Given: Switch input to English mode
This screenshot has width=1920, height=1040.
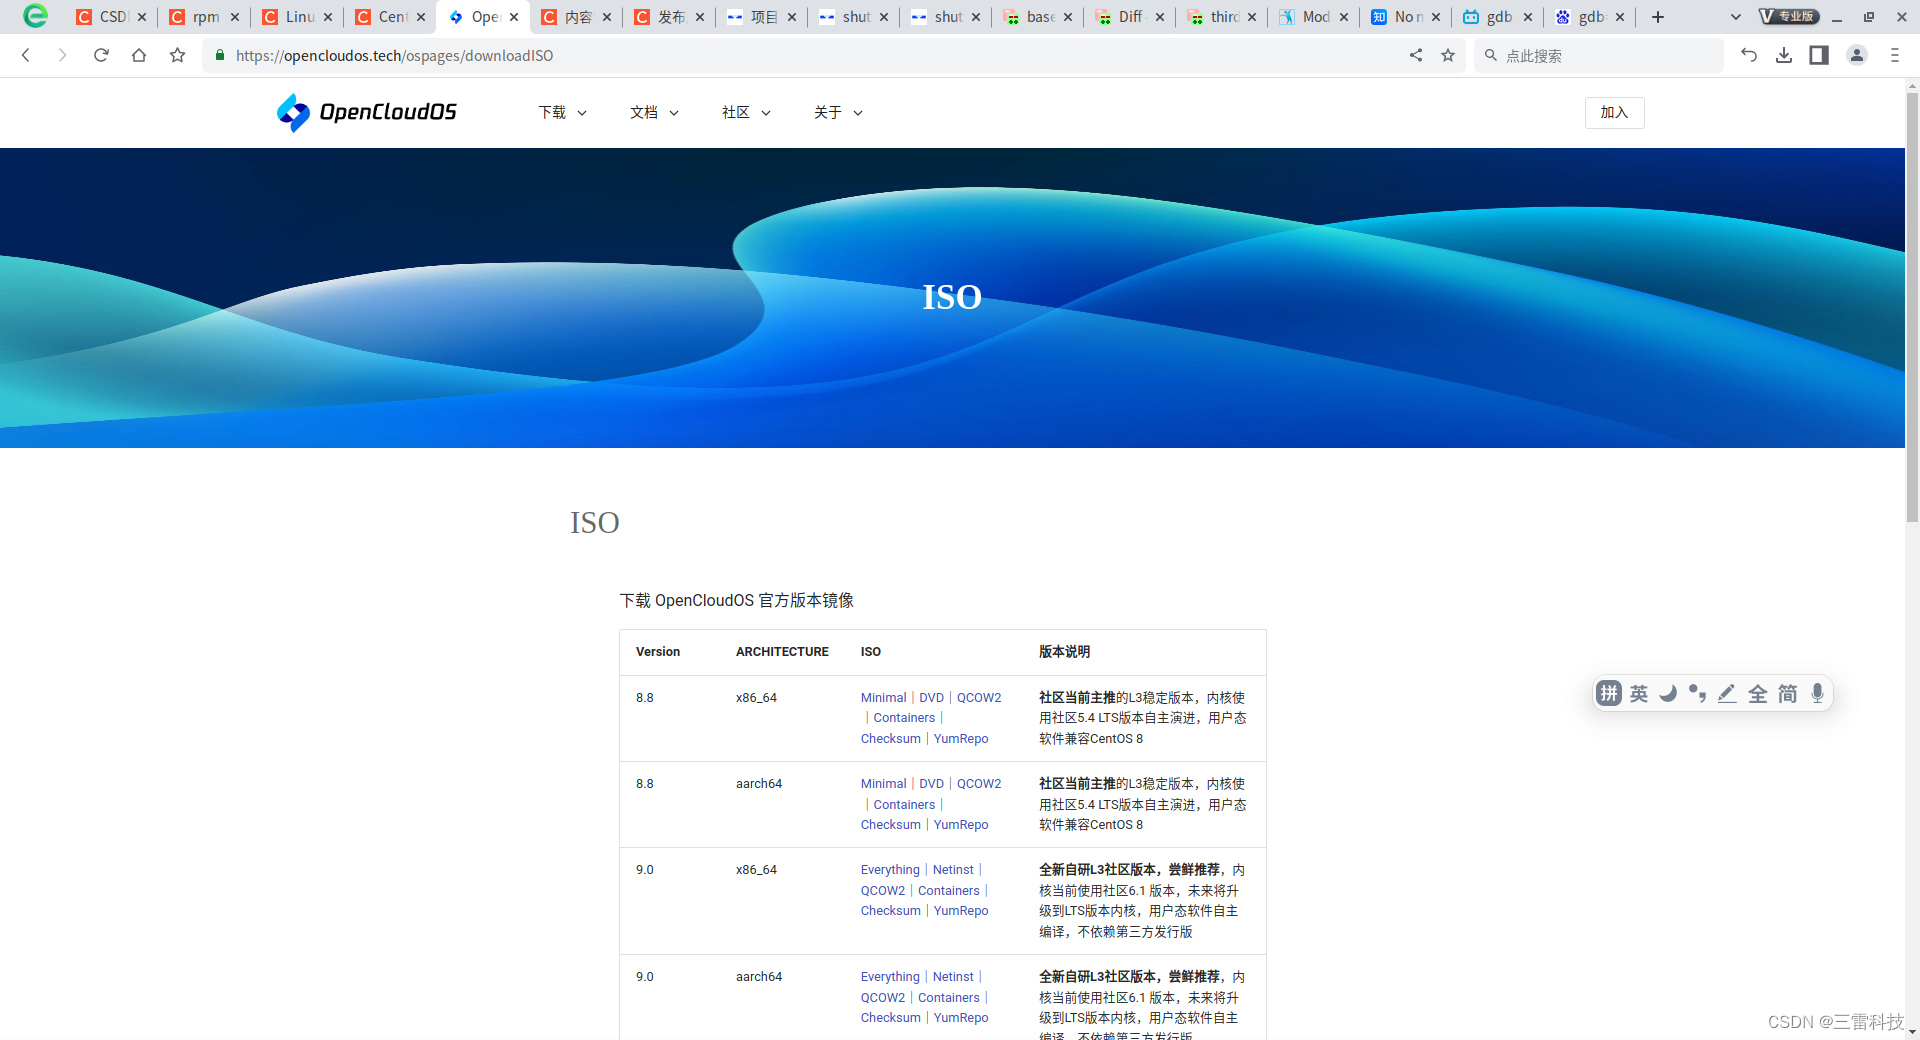Looking at the screenshot, I should pos(1639,693).
